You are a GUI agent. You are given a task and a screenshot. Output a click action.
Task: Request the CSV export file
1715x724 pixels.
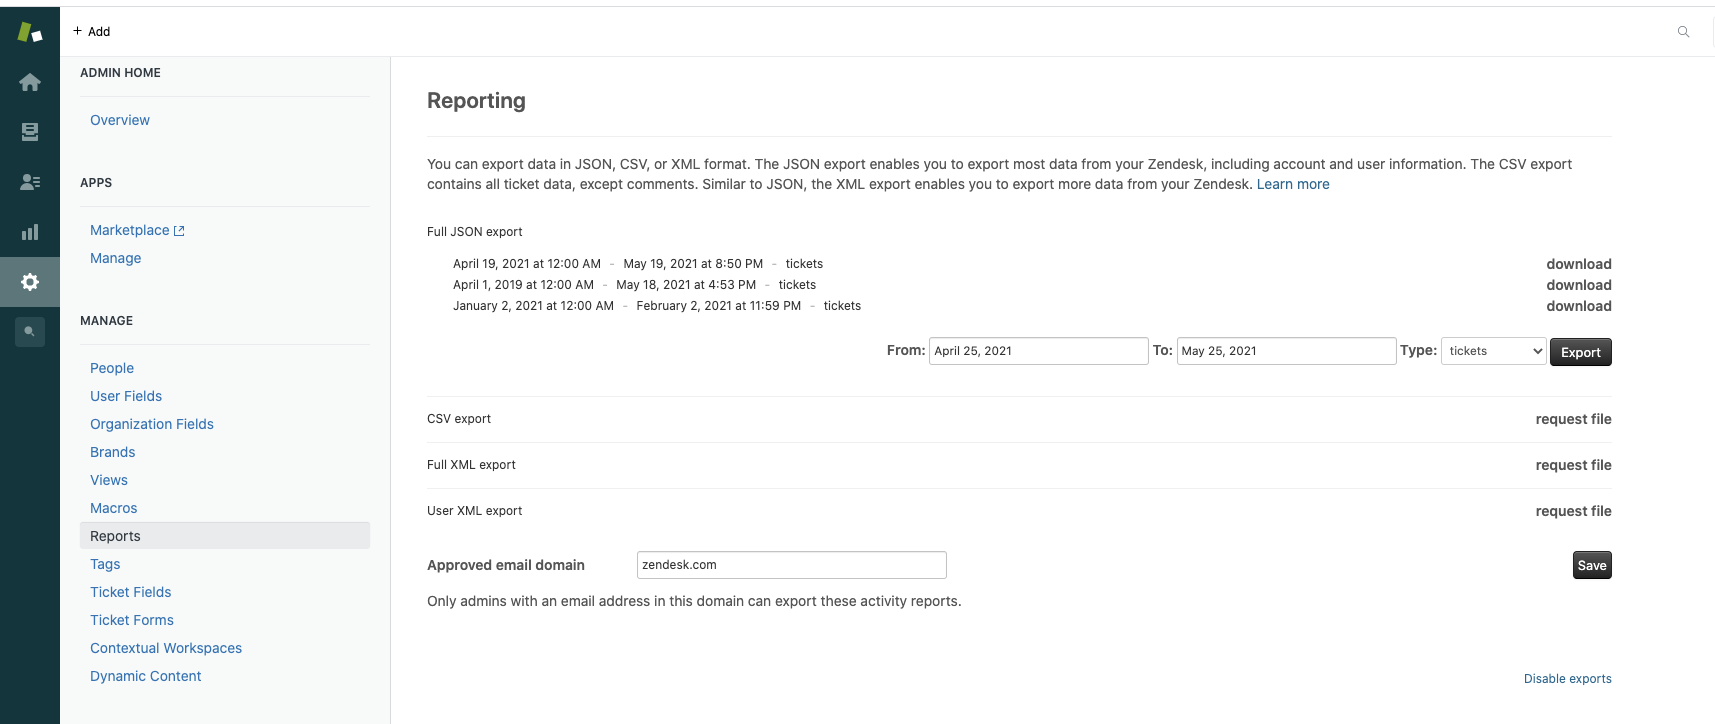(1573, 419)
